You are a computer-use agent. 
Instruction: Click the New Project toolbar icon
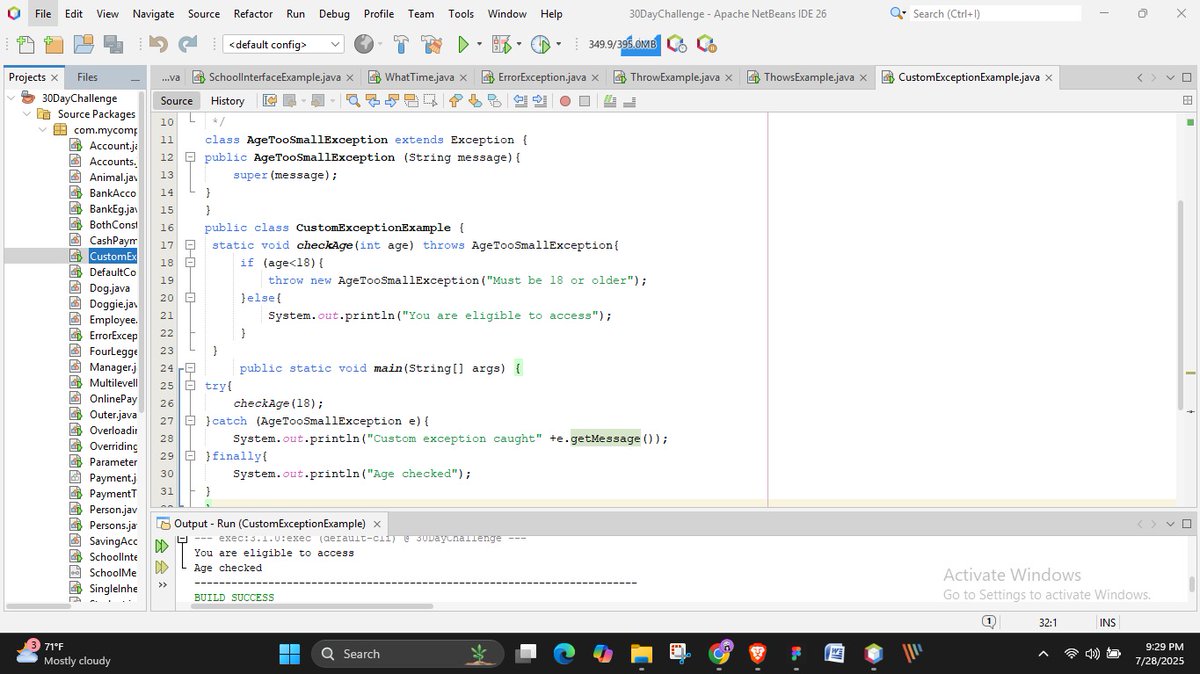pyautogui.click(x=54, y=44)
